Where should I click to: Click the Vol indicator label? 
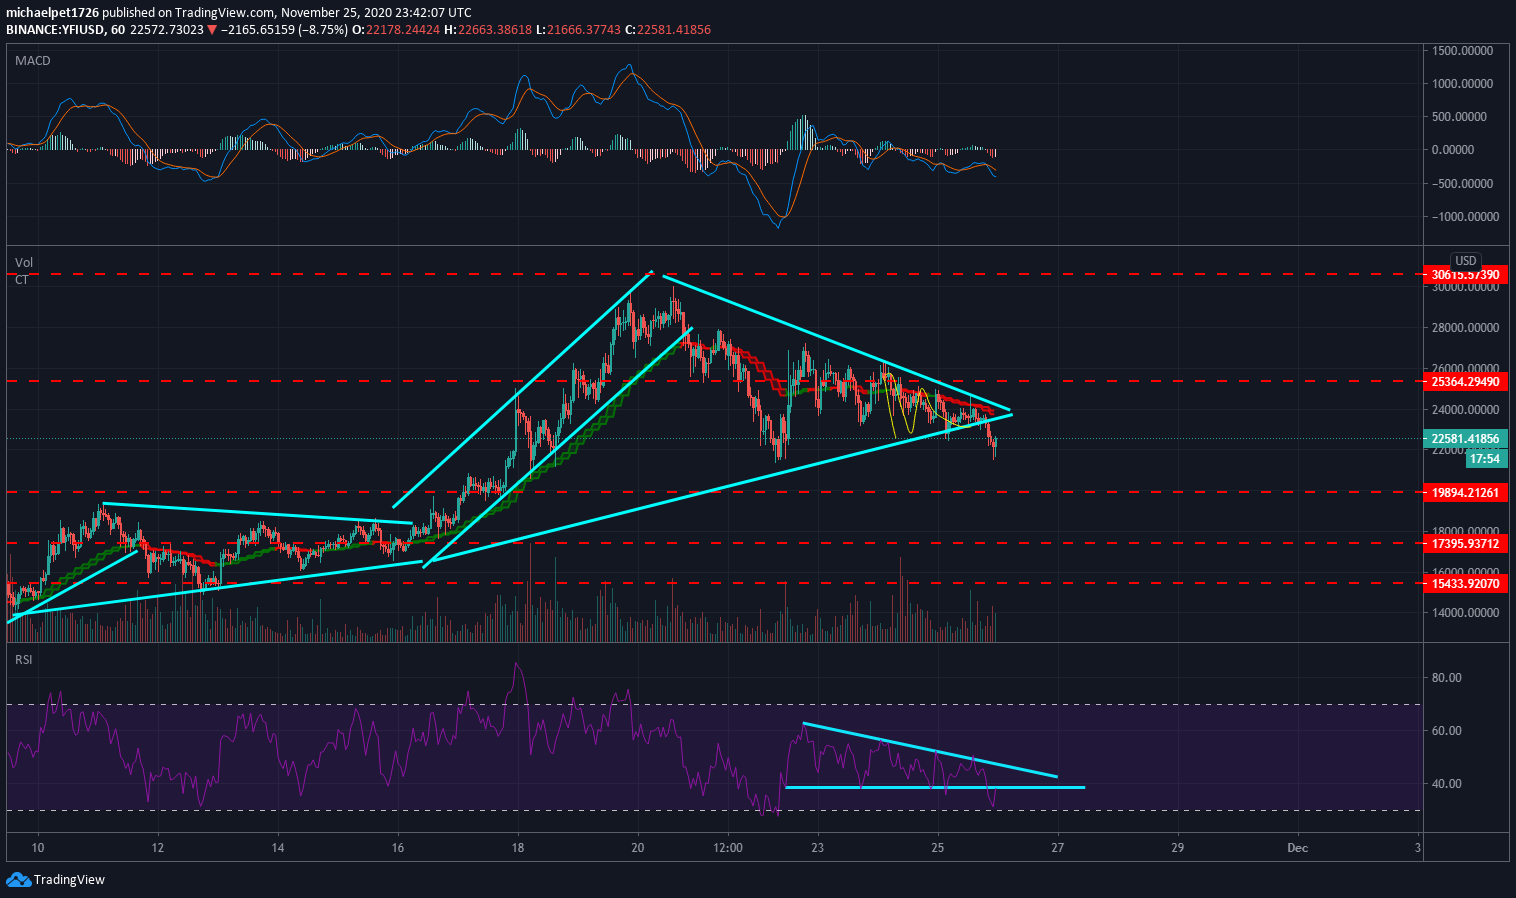point(24,263)
